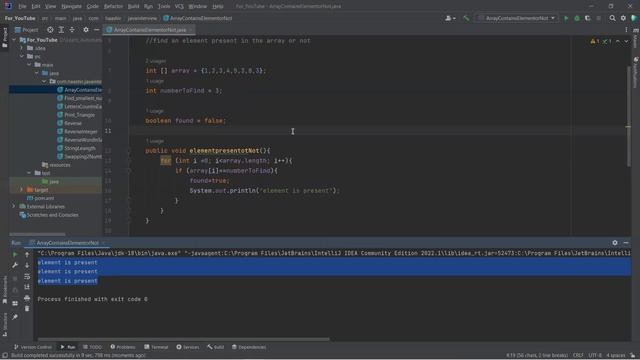Screen dimensions: 640x360
Task: Toggle Bookmarks tool window on left stripe
Action: click(4, 289)
